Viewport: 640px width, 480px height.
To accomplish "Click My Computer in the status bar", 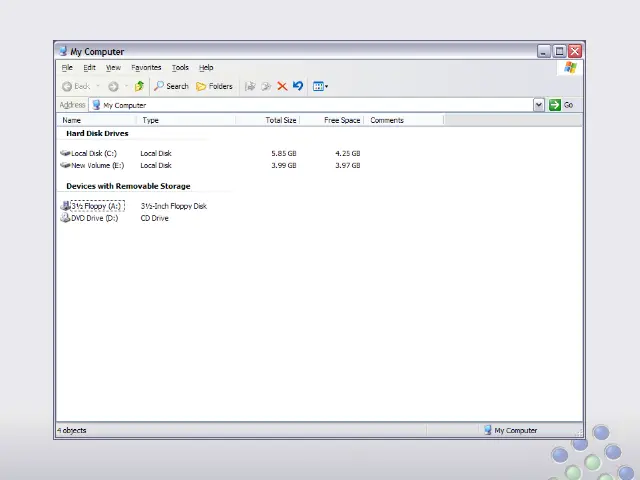I will (x=510, y=430).
